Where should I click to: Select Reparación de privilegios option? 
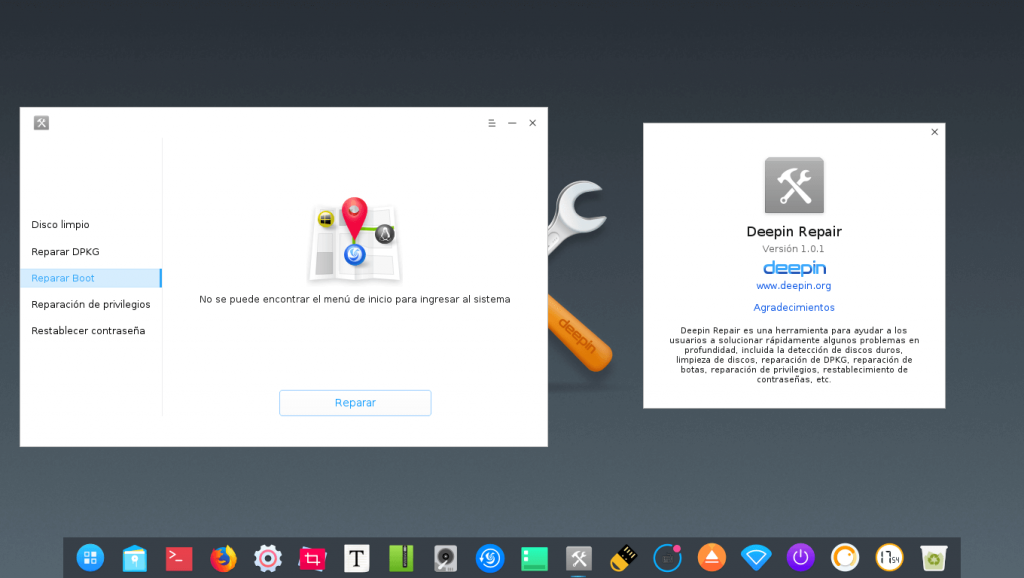tap(91, 304)
